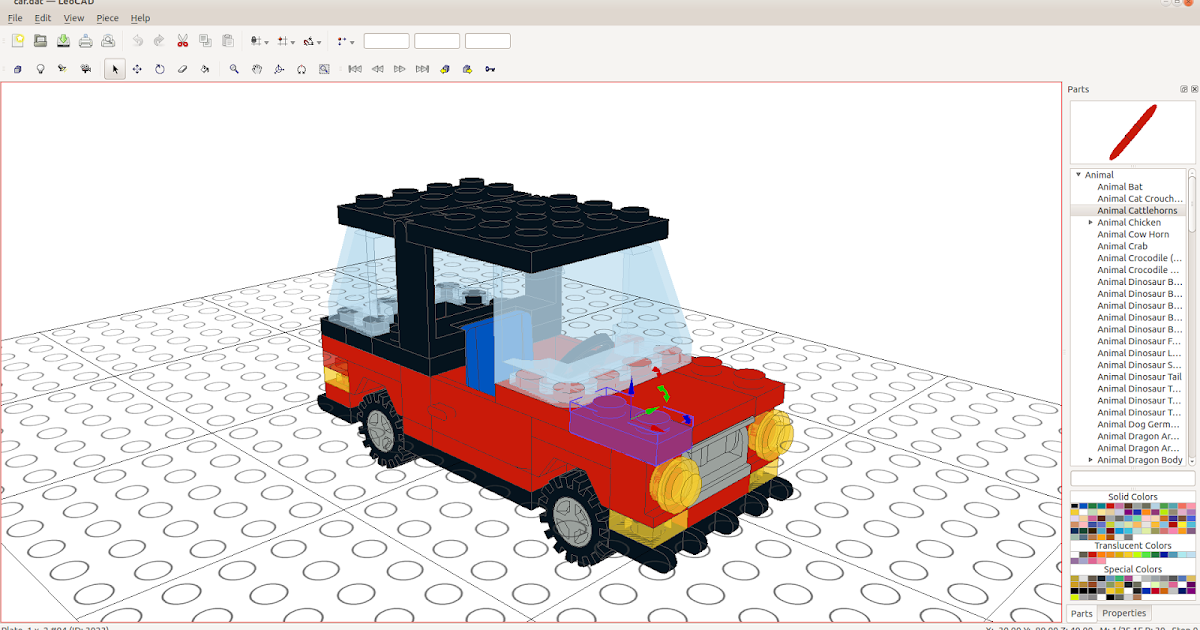Screen dimensions: 1200x630
Task: Expand the Animal Chicken tree node
Action: click(x=1091, y=222)
